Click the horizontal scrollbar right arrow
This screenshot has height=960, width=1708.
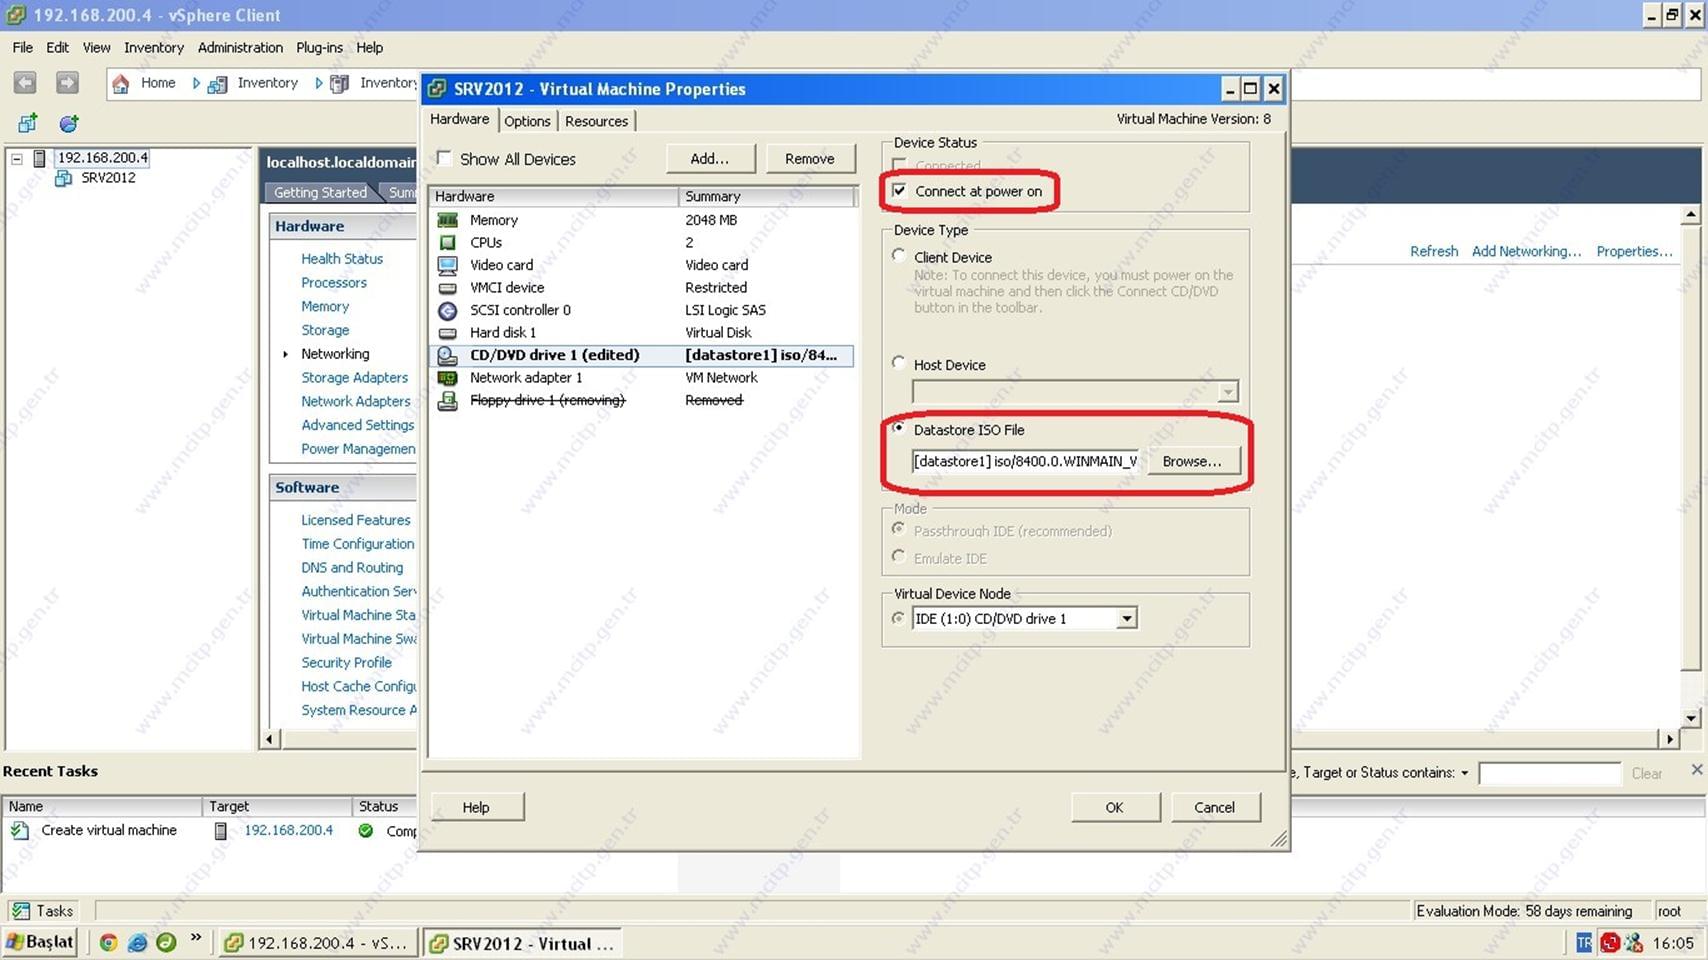[1668, 739]
